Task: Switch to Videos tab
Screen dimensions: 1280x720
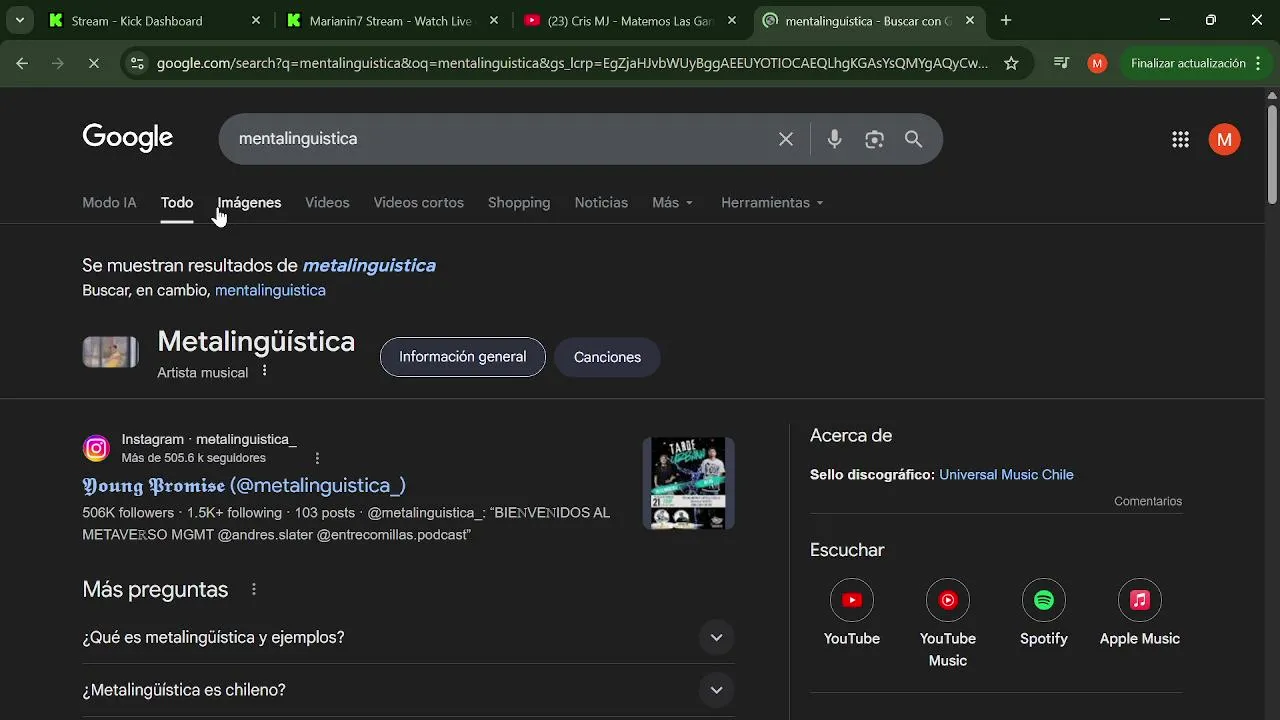Action: (x=327, y=203)
